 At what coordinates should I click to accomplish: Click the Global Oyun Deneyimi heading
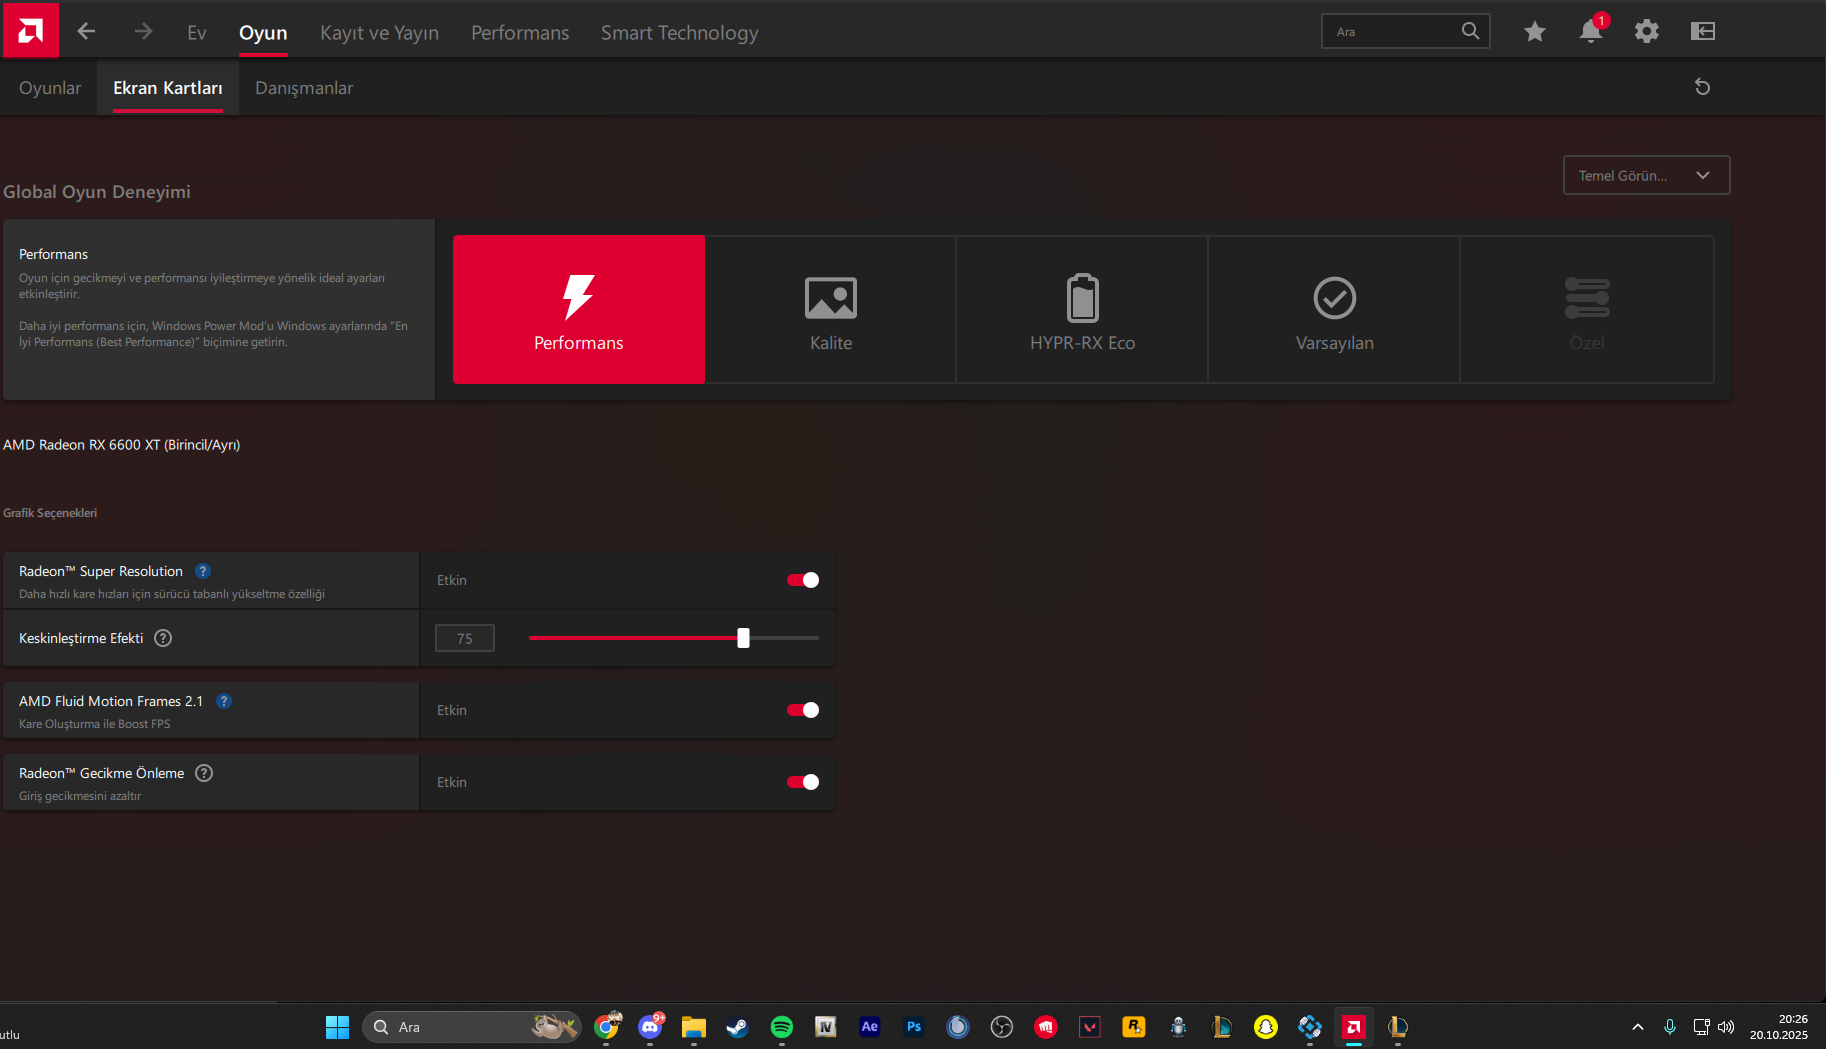click(x=97, y=192)
